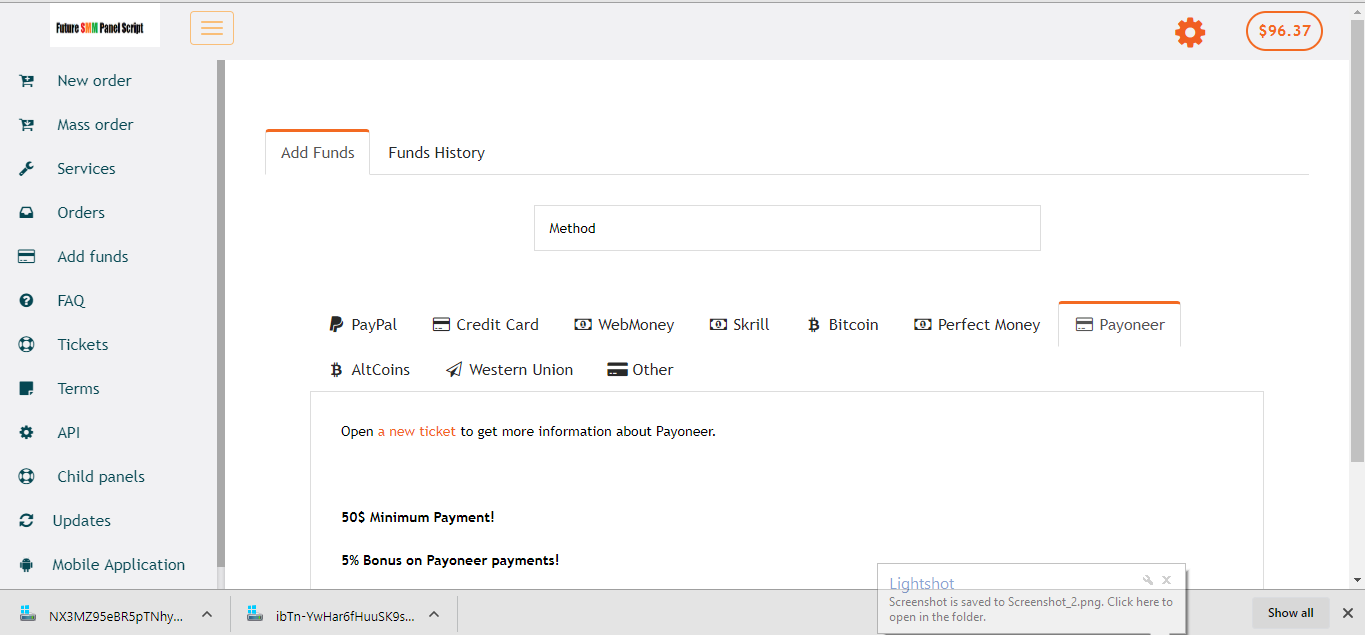This screenshot has width=1365, height=635.
Task: Switch to the Funds History tab
Action: coord(436,153)
